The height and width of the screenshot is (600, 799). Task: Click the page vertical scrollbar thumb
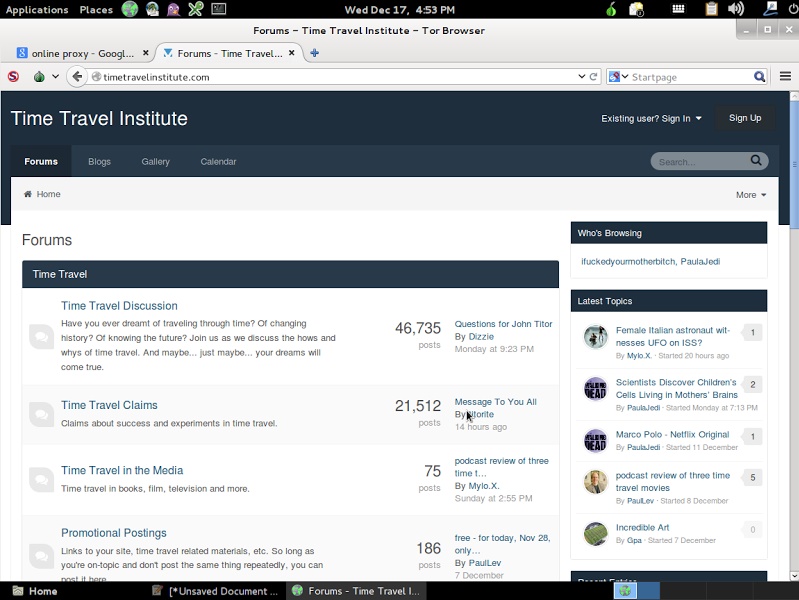click(794, 163)
